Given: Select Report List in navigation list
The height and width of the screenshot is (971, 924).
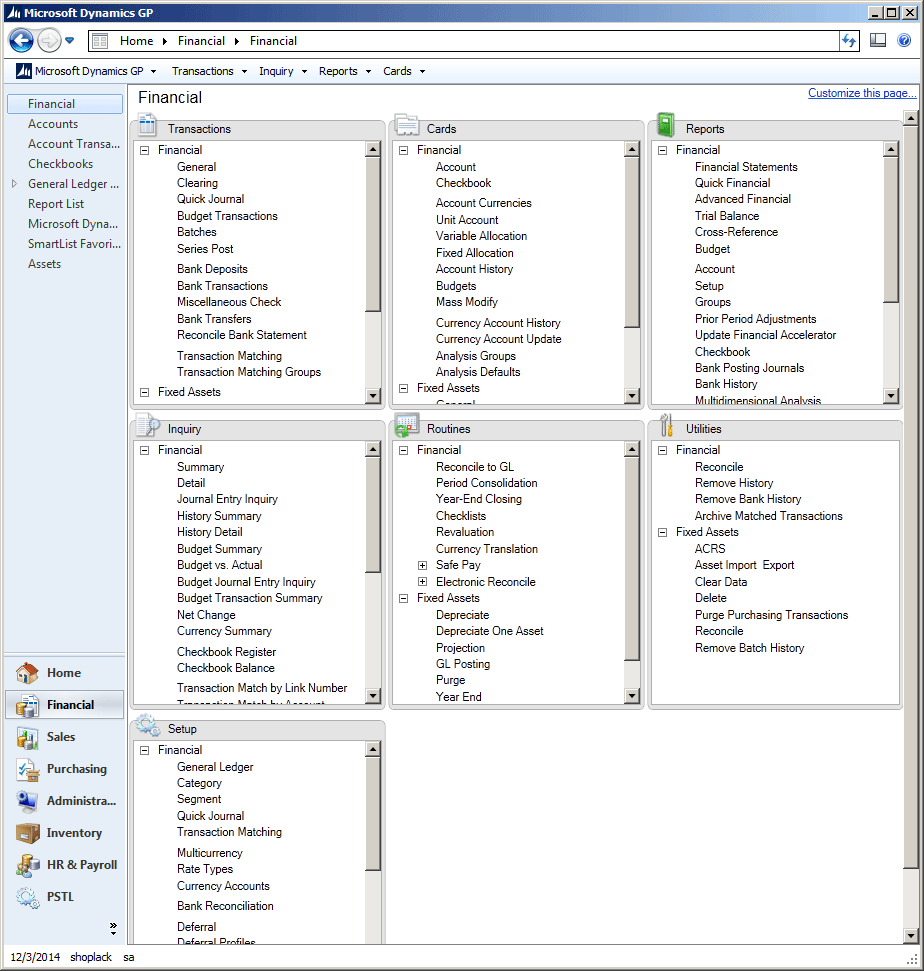Looking at the screenshot, I should pyautogui.click(x=56, y=204).
